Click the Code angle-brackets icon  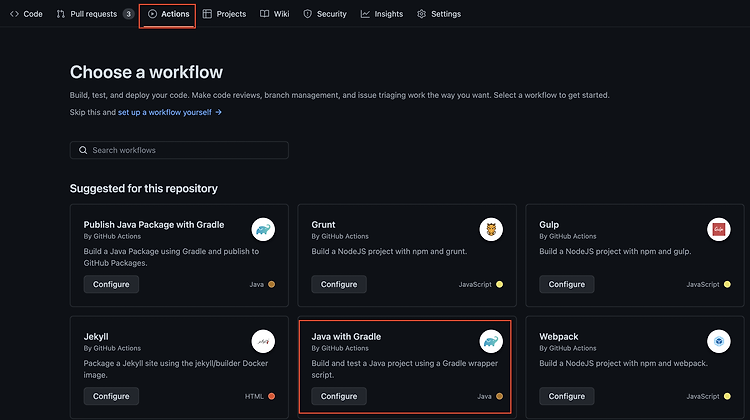(x=14, y=14)
